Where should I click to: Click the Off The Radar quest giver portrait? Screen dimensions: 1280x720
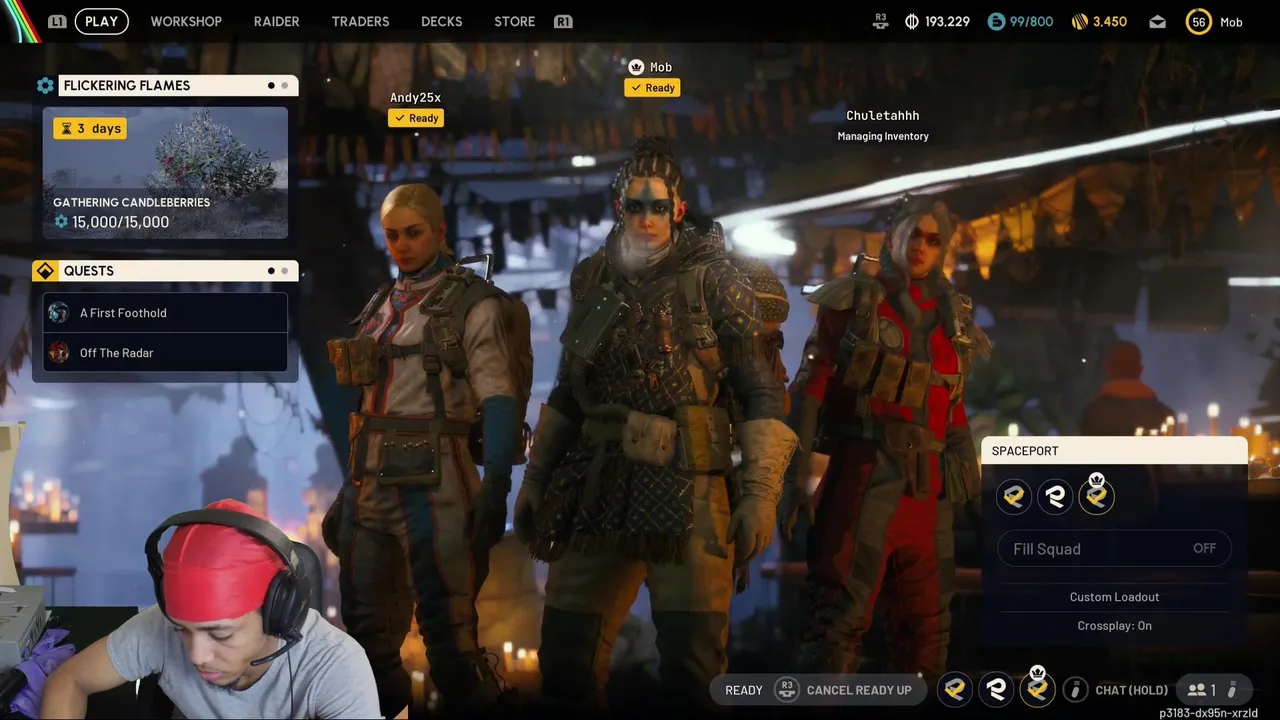coord(59,352)
